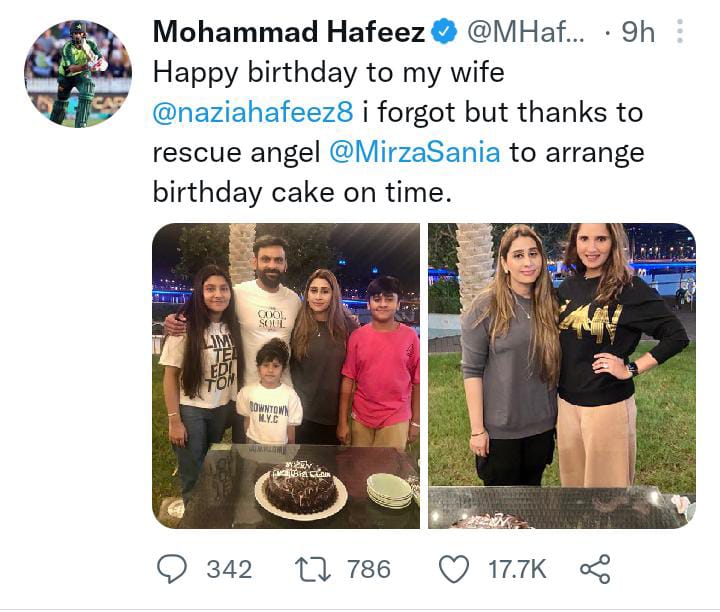Open the family photo with cake
The height and width of the screenshot is (612, 720).
tap(285, 375)
